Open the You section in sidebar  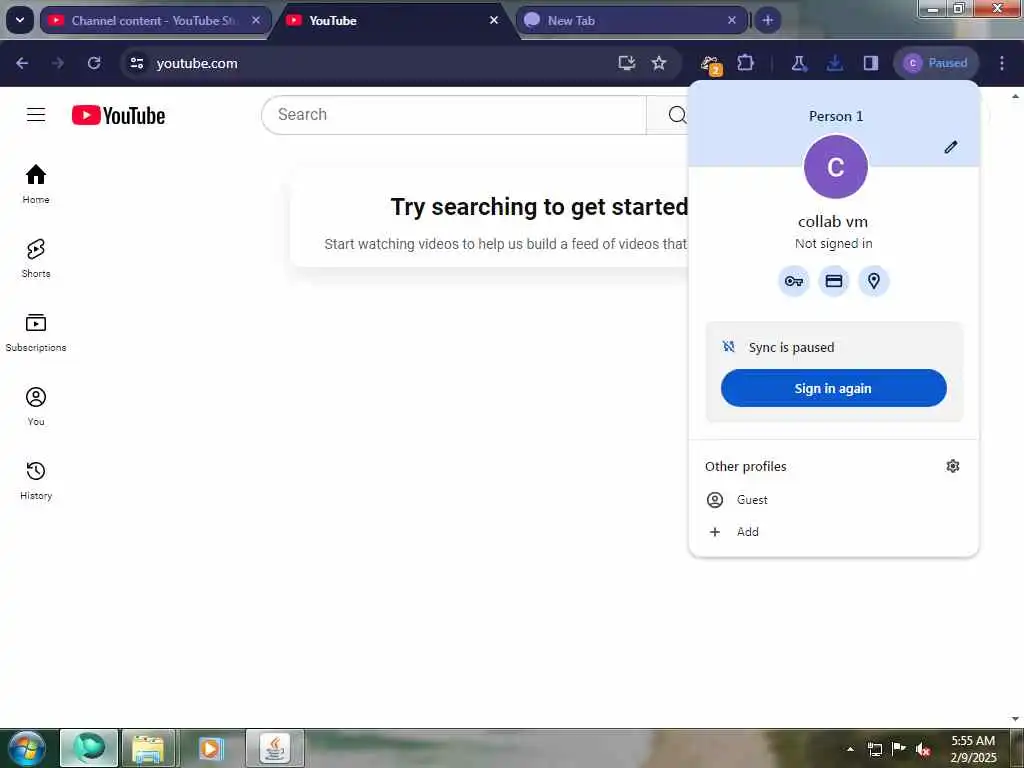pyautogui.click(x=36, y=406)
